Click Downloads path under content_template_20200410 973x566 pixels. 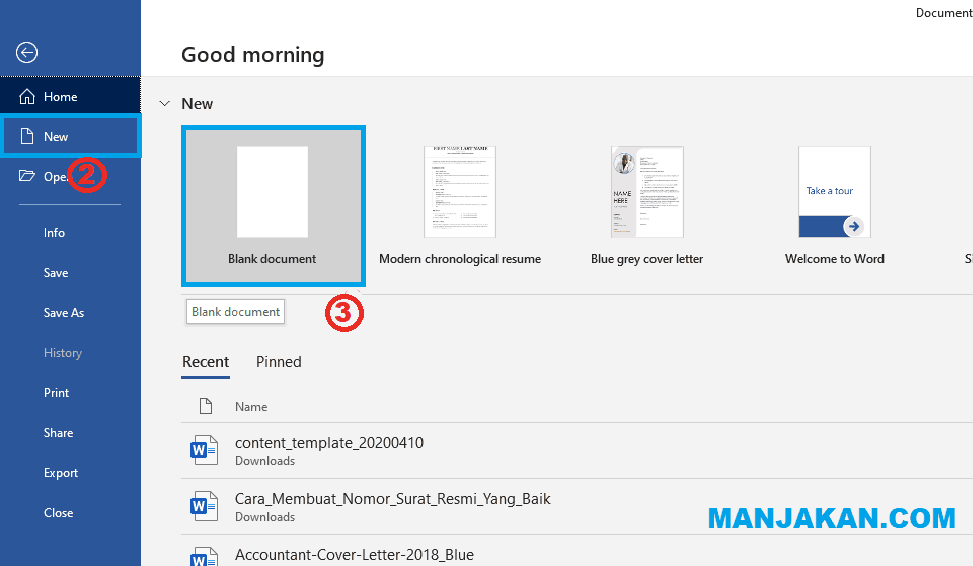pos(265,461)
